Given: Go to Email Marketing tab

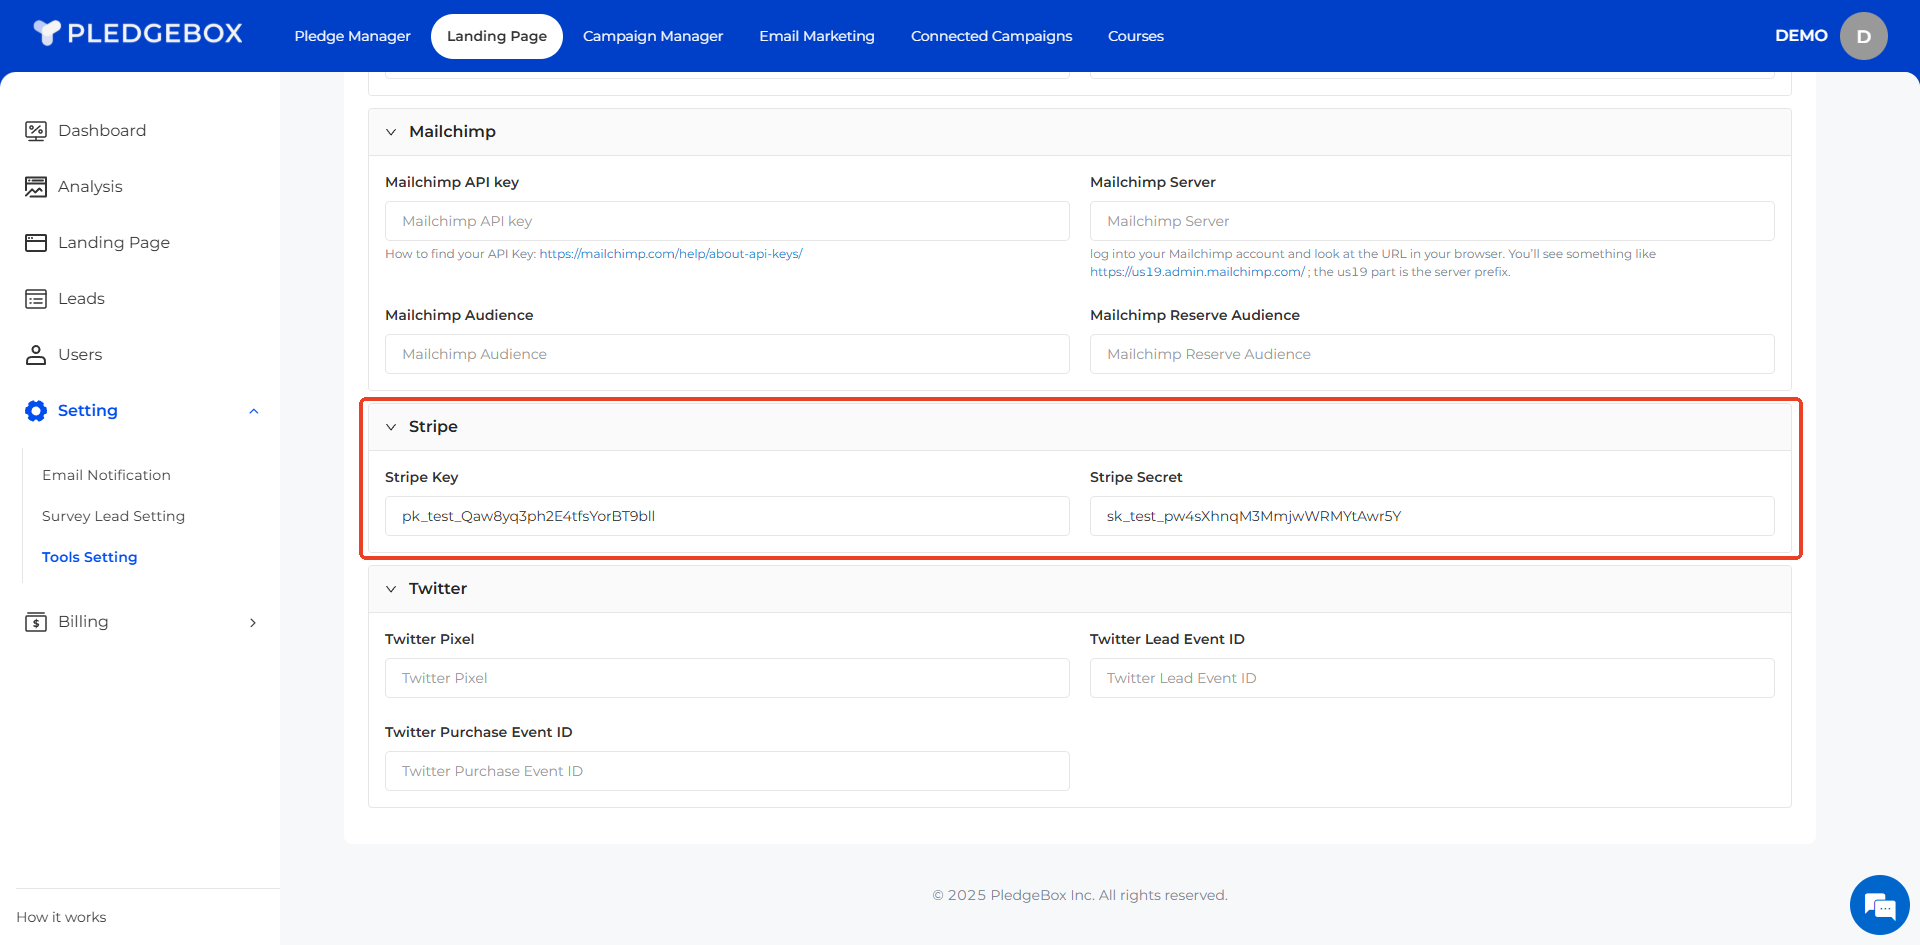Looking at the screenshot, I should point(817,36).
